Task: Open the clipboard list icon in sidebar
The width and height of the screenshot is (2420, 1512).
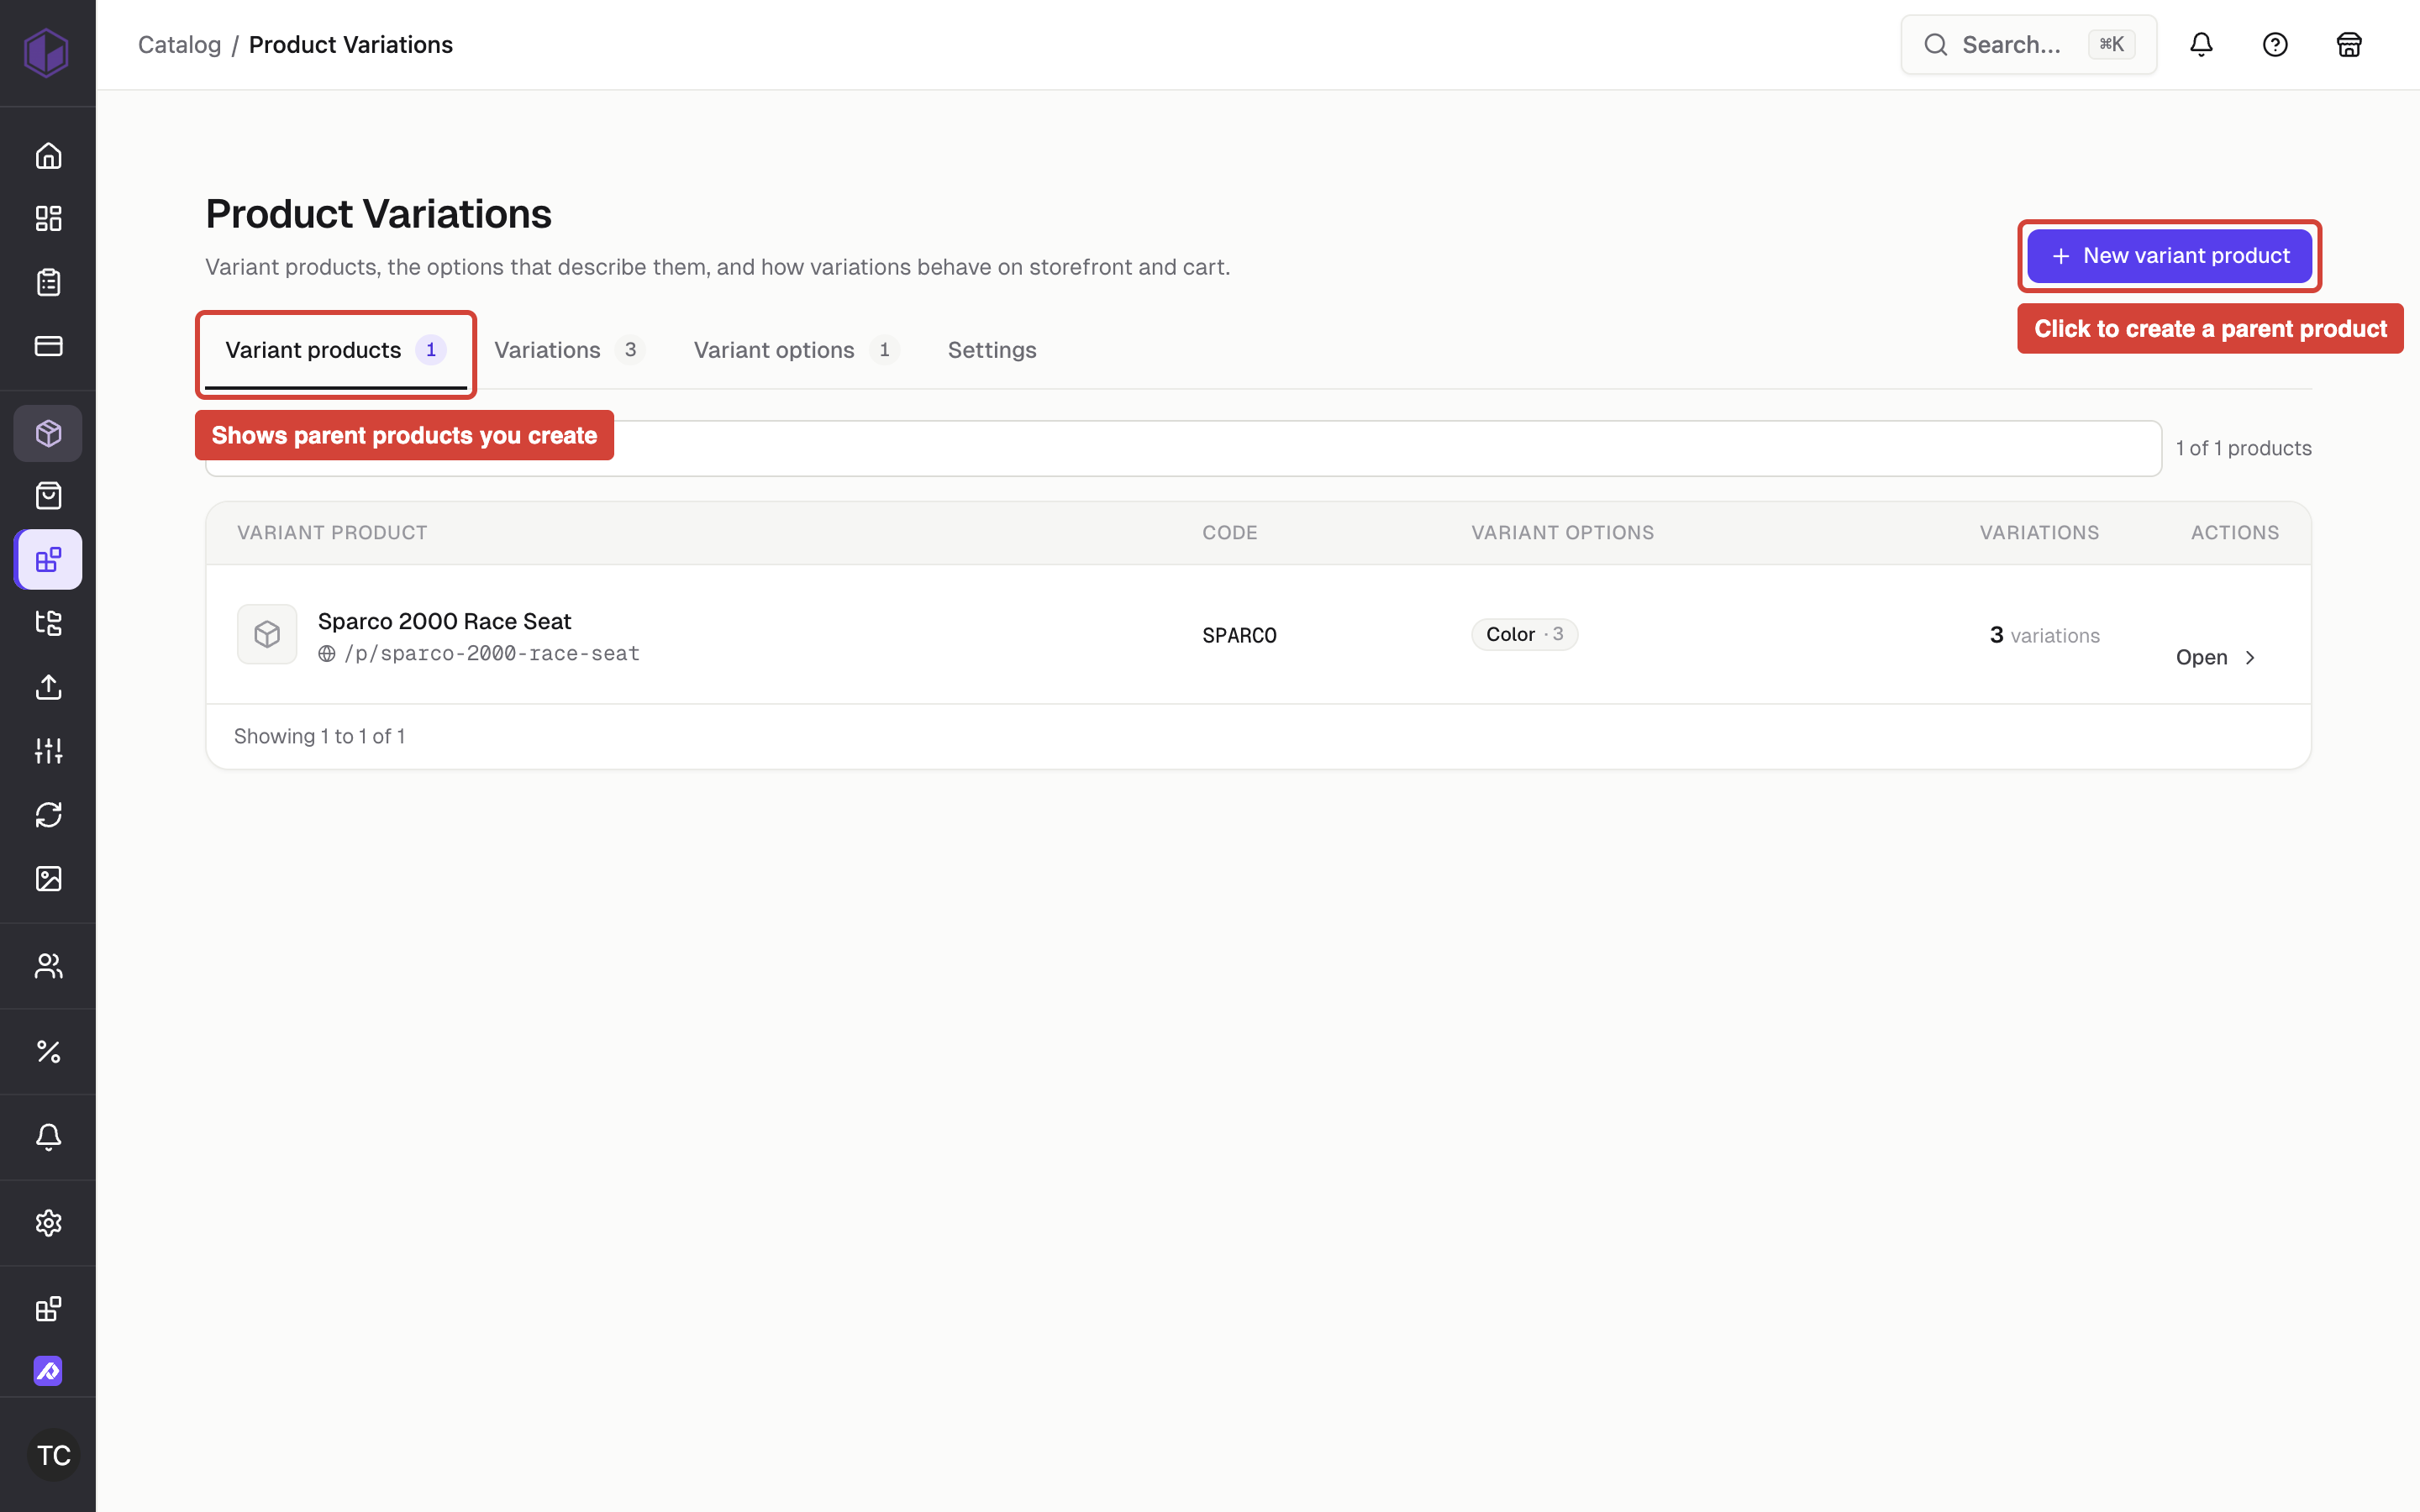Action: pos(48,282)
